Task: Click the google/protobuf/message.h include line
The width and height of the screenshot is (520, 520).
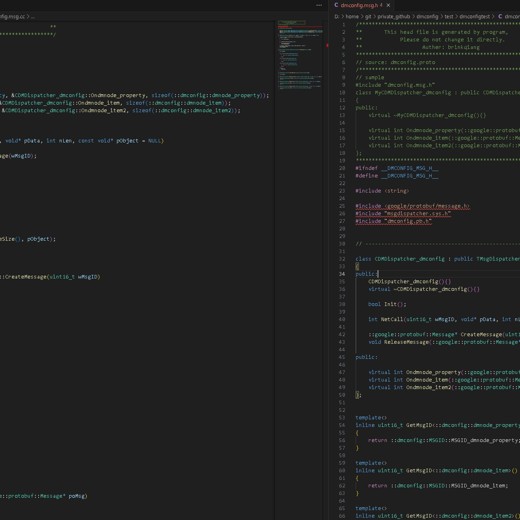Action: 412,206
